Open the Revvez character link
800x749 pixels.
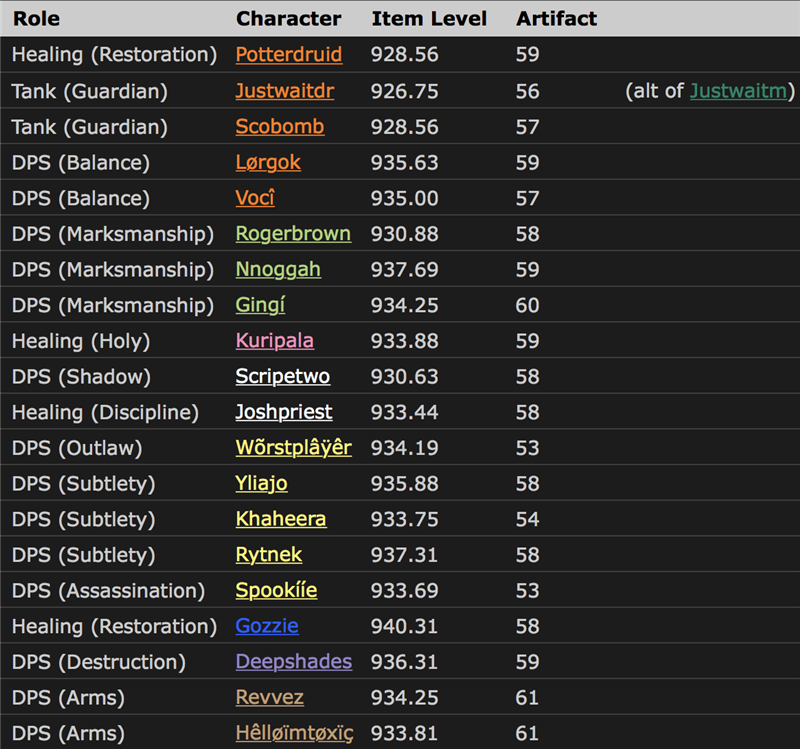269,698
